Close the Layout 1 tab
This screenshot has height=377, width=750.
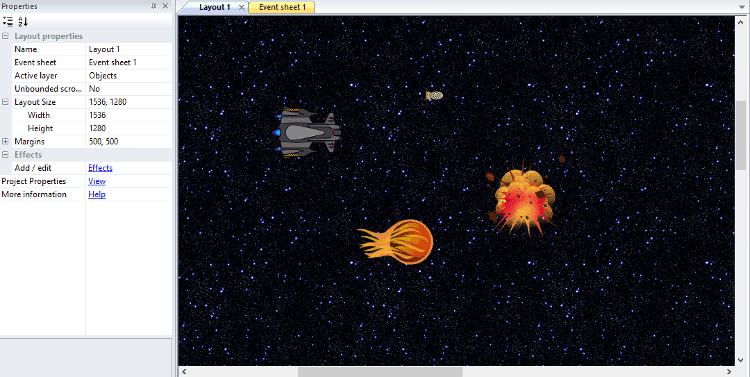pyautogui.click(x=242, y=7)
